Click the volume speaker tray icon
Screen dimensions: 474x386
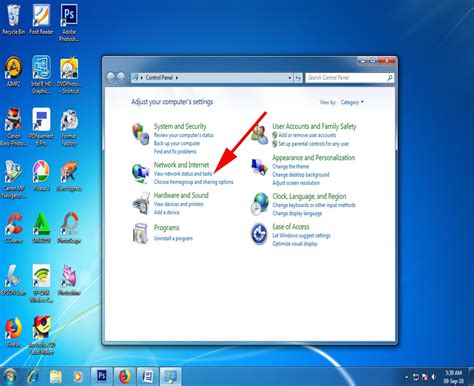[x=434, y=377]
